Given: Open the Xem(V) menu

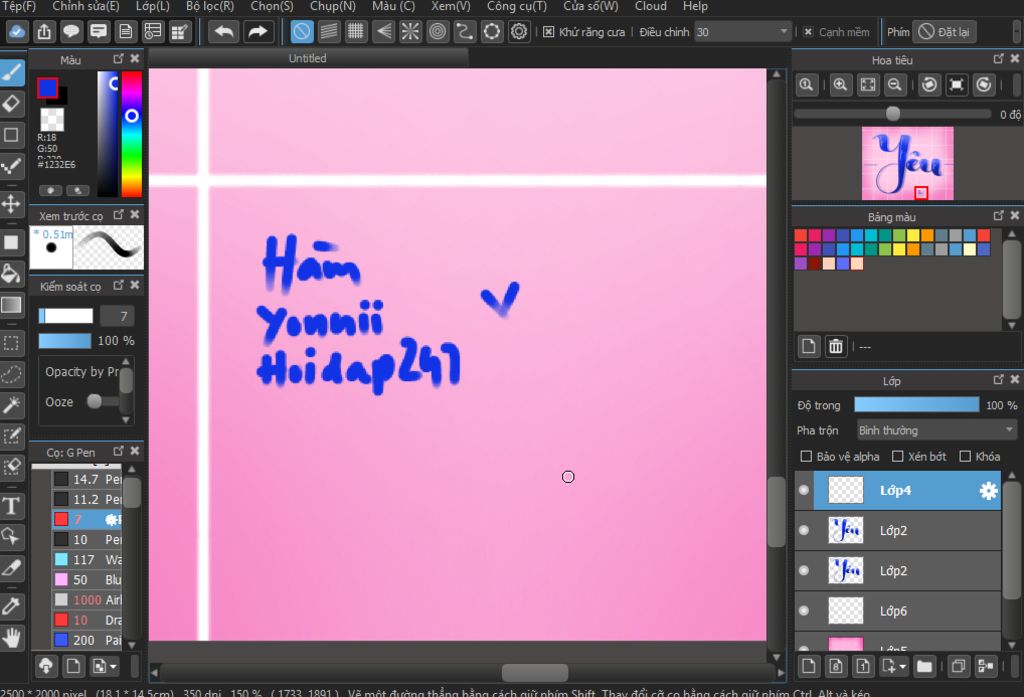Looking at the screenshot, I should pyautogui.click(x=451, y=7).
